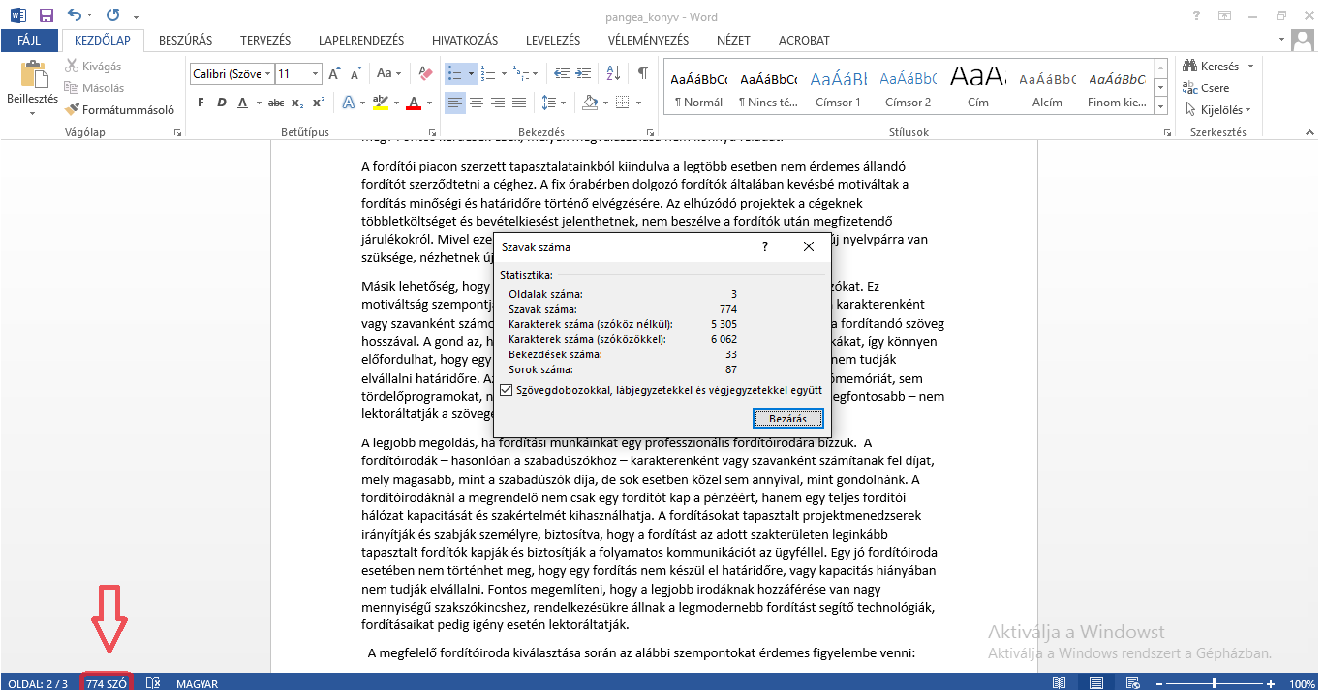Open the Keresés search dropdown arrow
The image size is (1318, 690).
point(1250,66)
